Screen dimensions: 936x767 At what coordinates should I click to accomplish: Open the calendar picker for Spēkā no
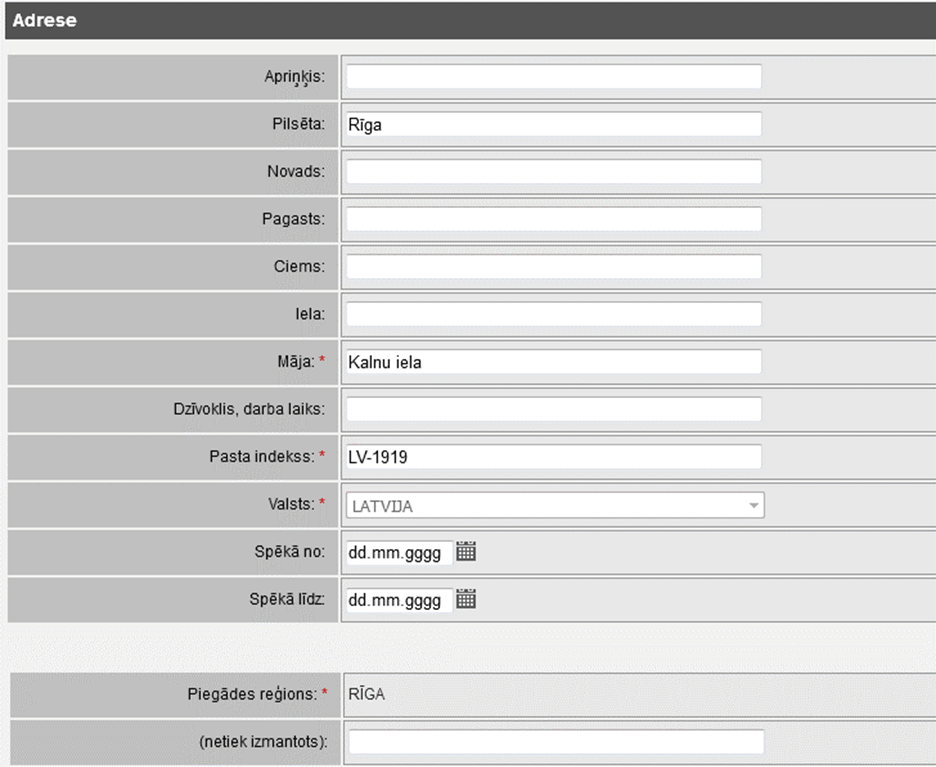(x=466, y=551)
